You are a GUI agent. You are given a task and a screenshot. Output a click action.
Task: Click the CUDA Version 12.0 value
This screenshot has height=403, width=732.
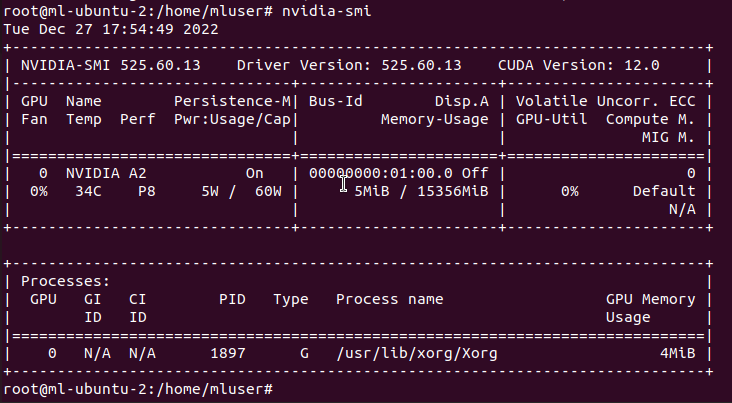coord(578,65)
